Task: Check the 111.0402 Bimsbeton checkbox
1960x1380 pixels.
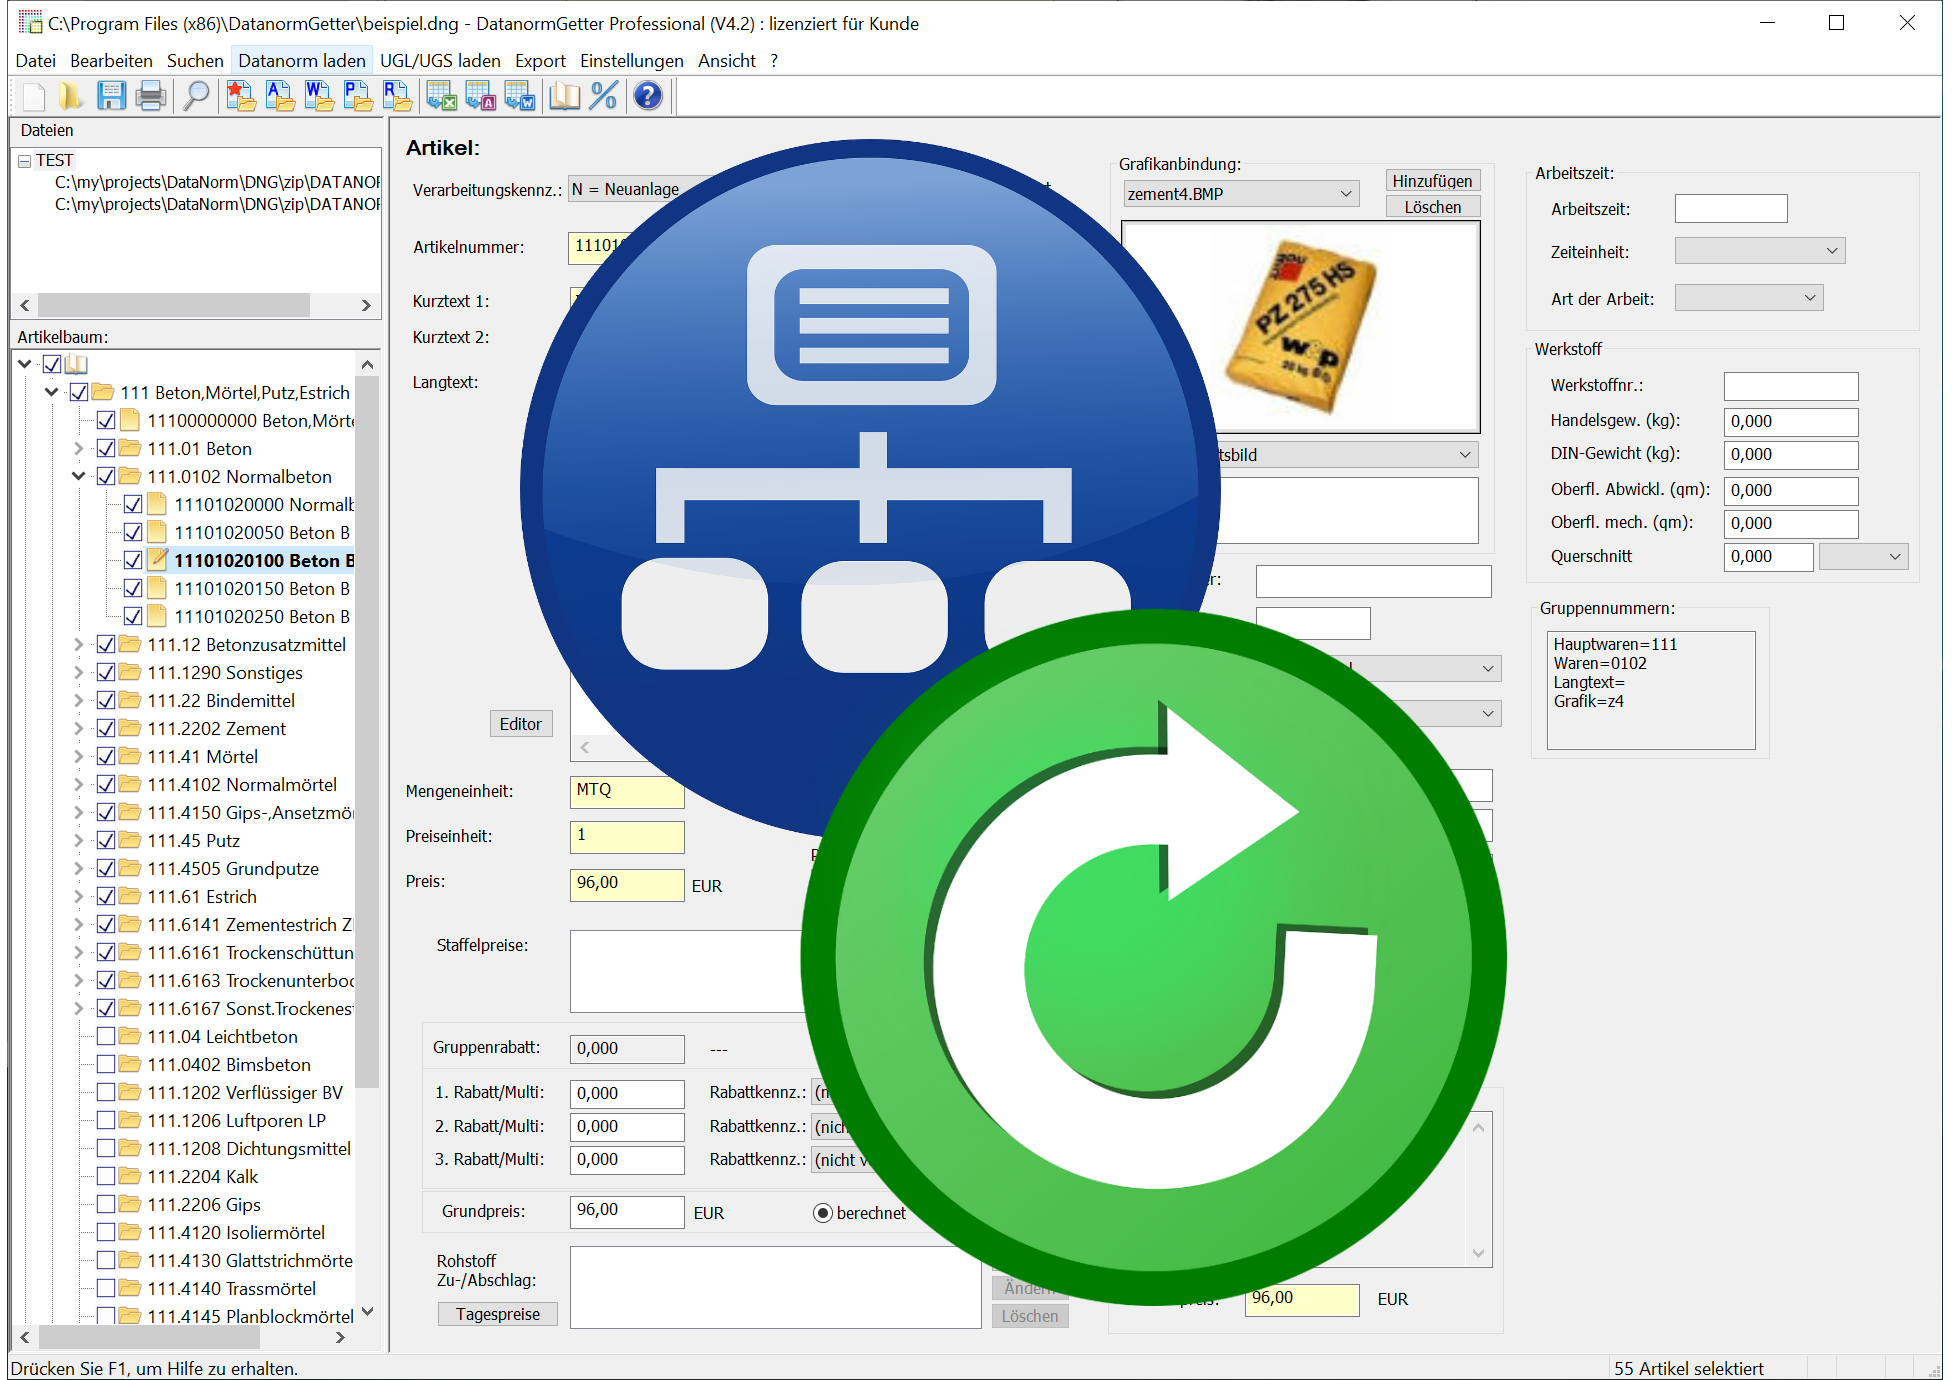Action: click(x=106, y=1064)
